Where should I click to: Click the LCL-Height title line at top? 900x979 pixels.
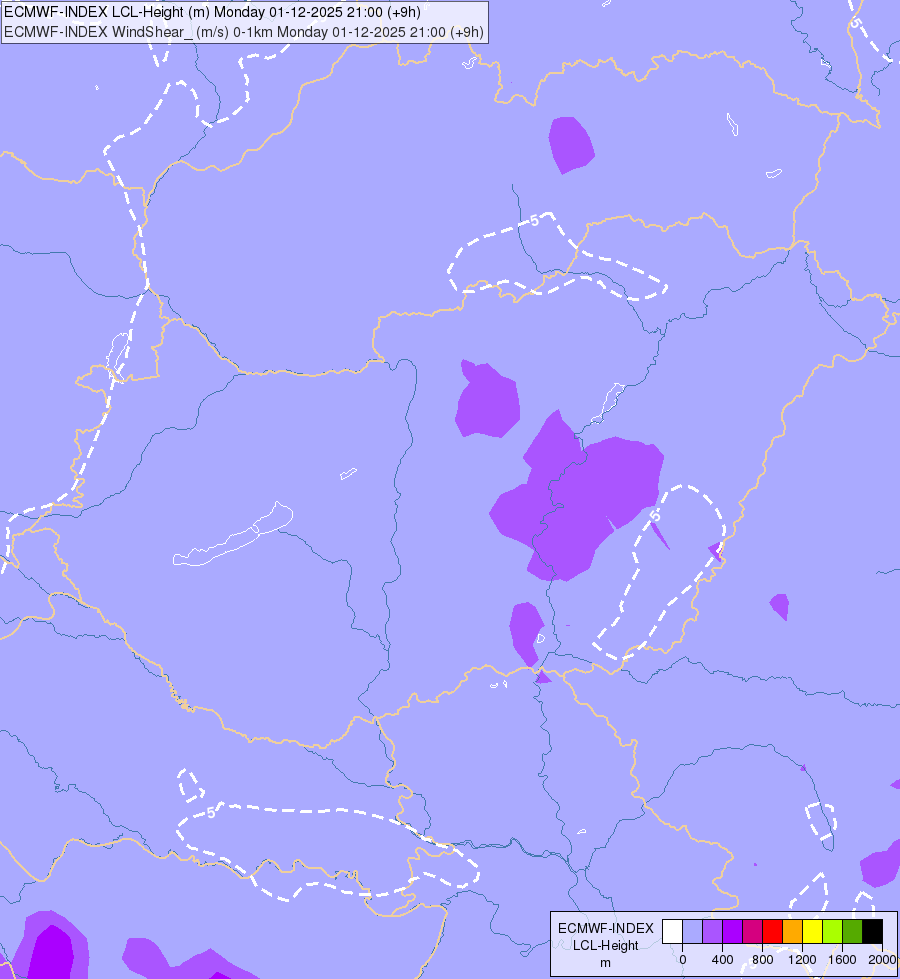point(212,12)
